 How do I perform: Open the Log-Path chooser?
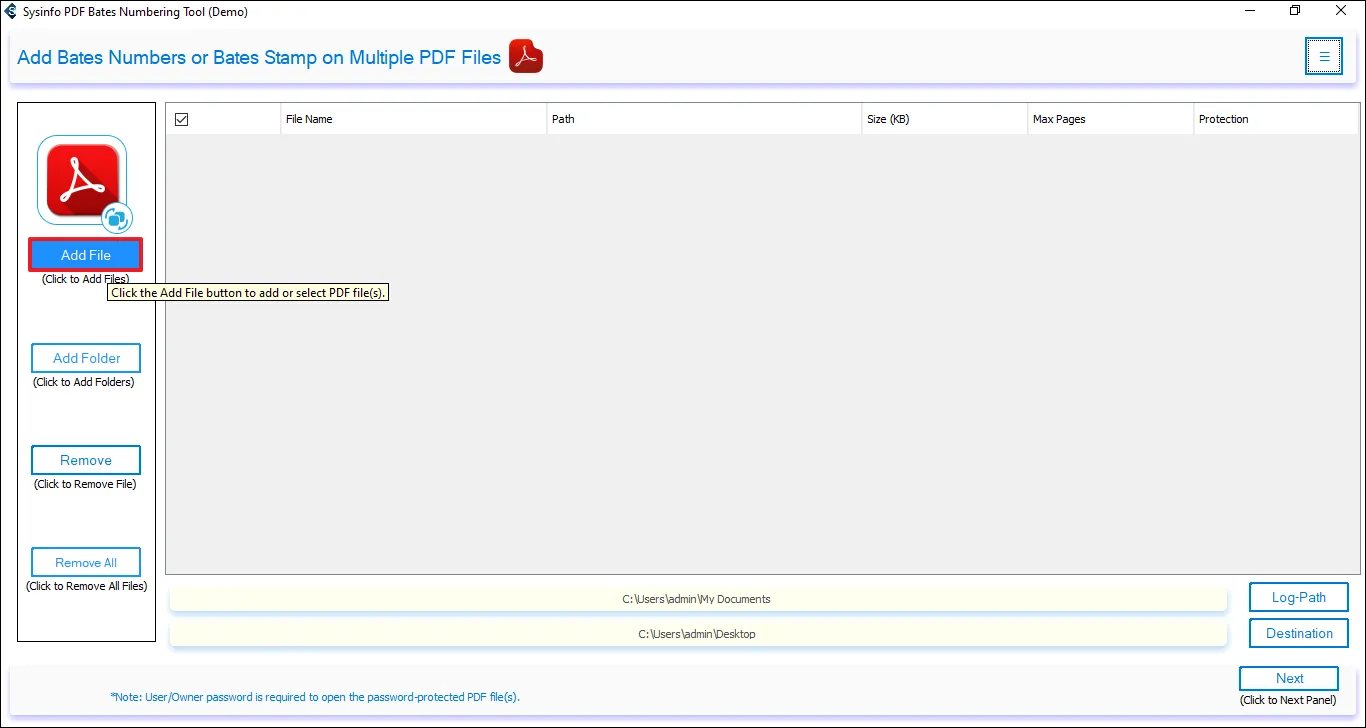tap(1299, 597)
